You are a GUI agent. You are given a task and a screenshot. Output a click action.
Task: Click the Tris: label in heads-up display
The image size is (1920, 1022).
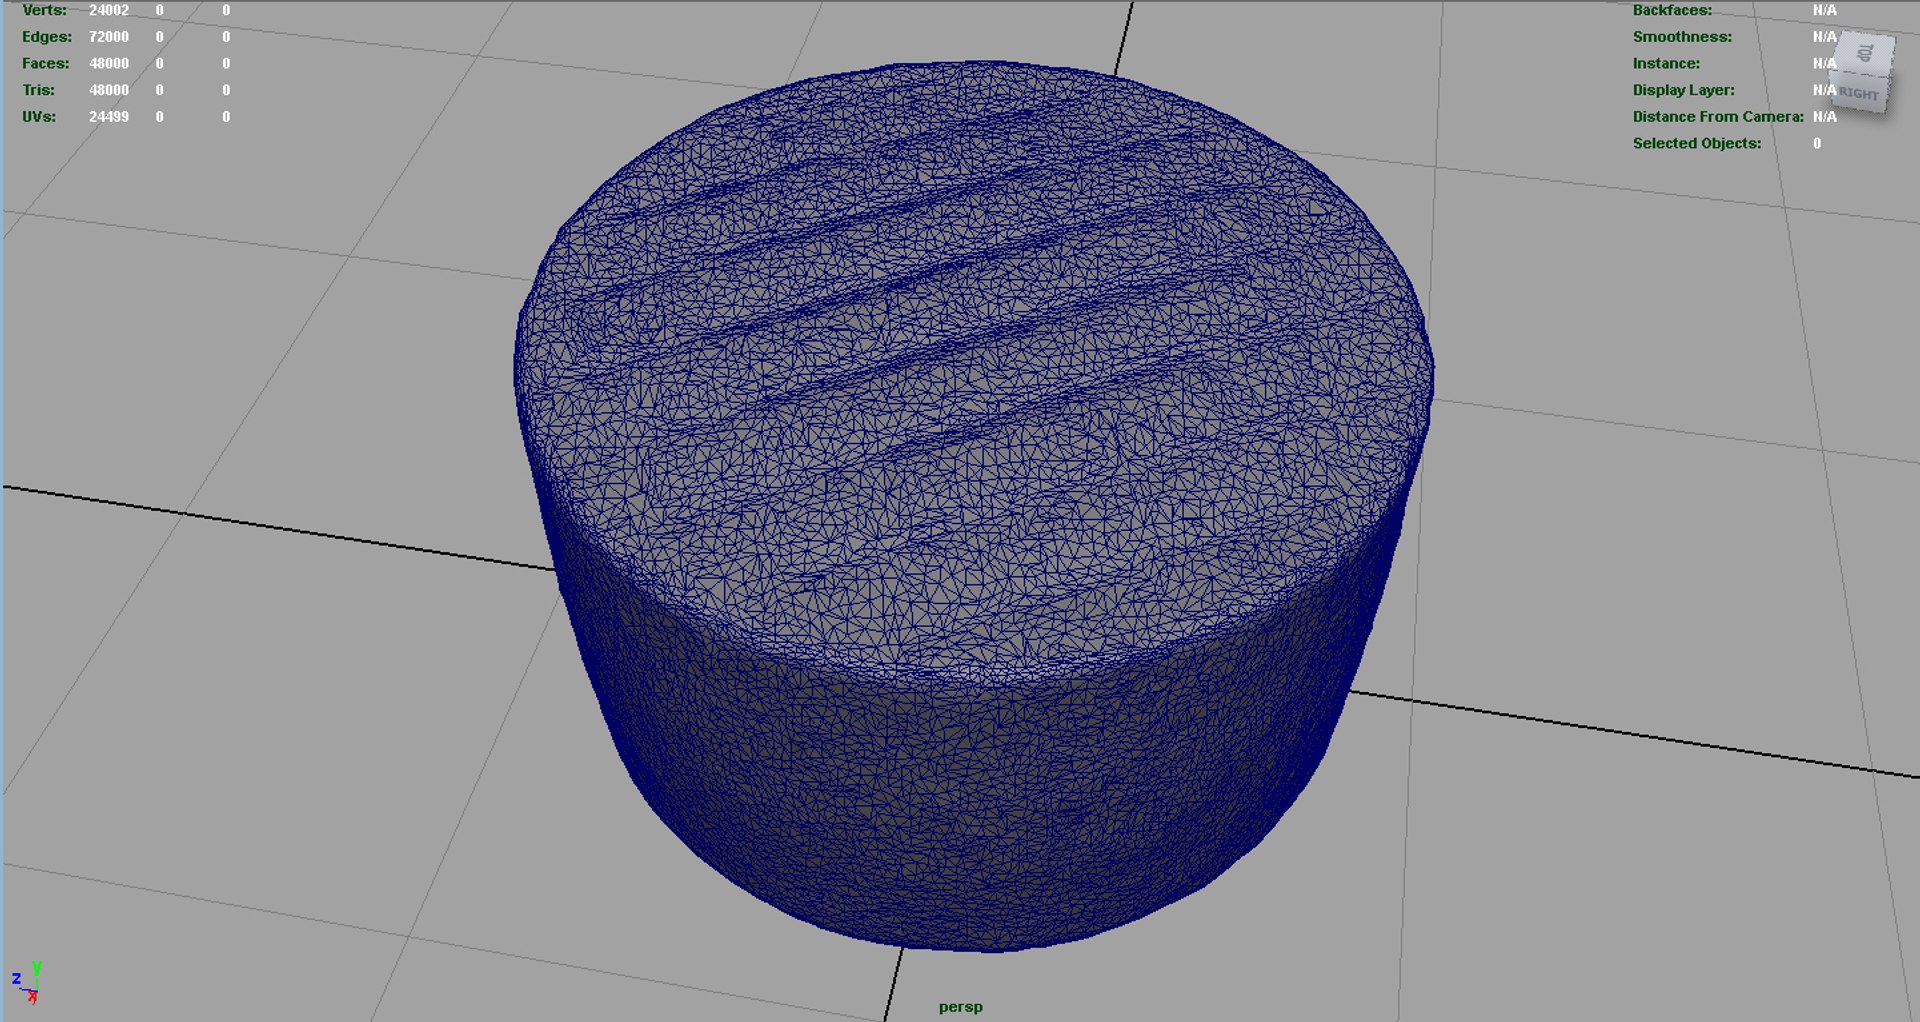click(38, 90)
